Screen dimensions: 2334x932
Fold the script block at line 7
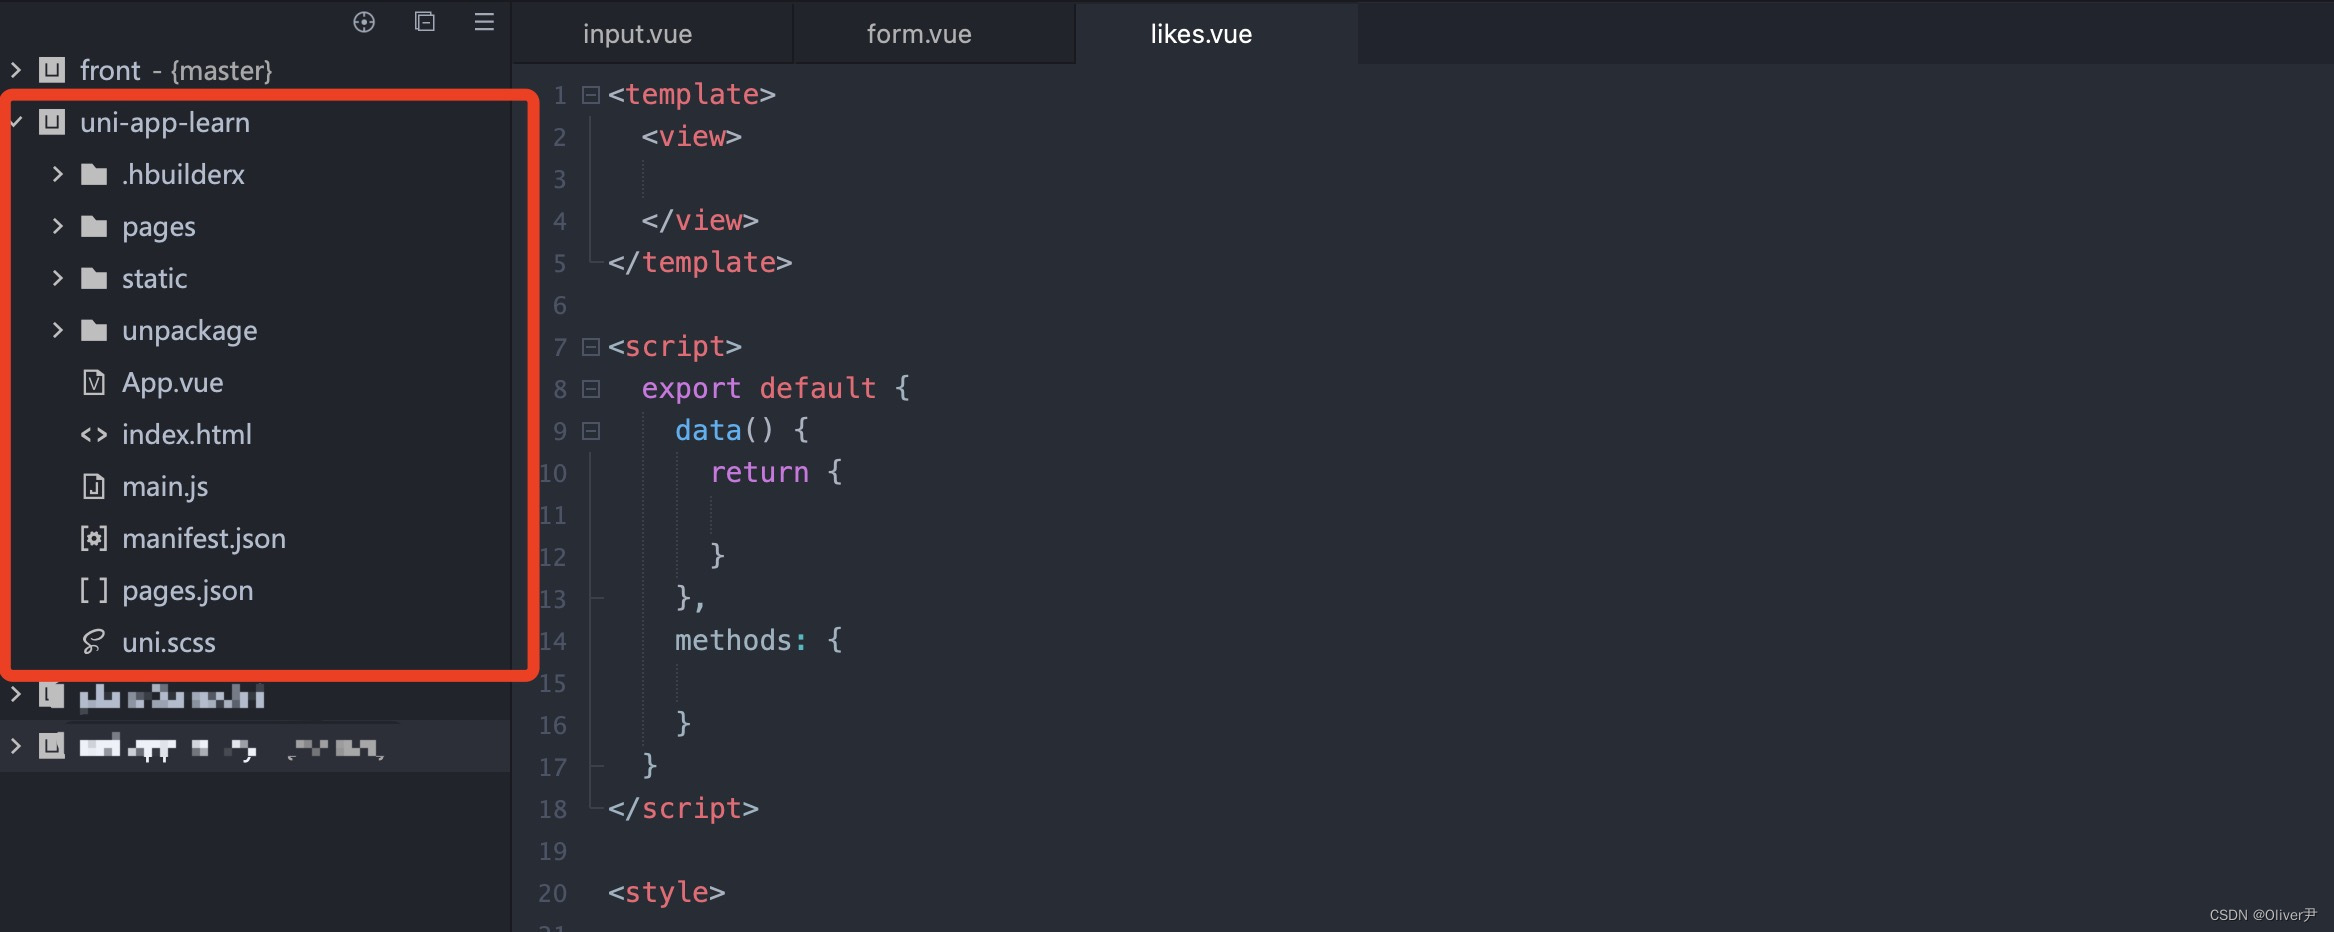pyautogui.click(x=591, y=347)
